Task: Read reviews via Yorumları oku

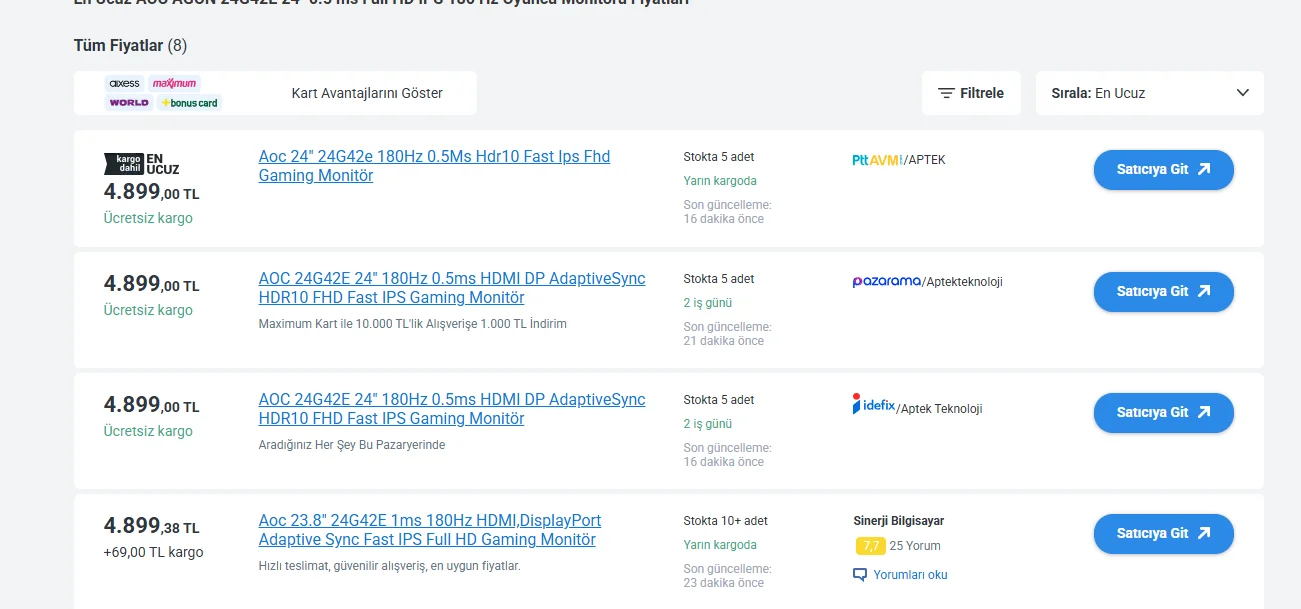Action: (909, 575)
